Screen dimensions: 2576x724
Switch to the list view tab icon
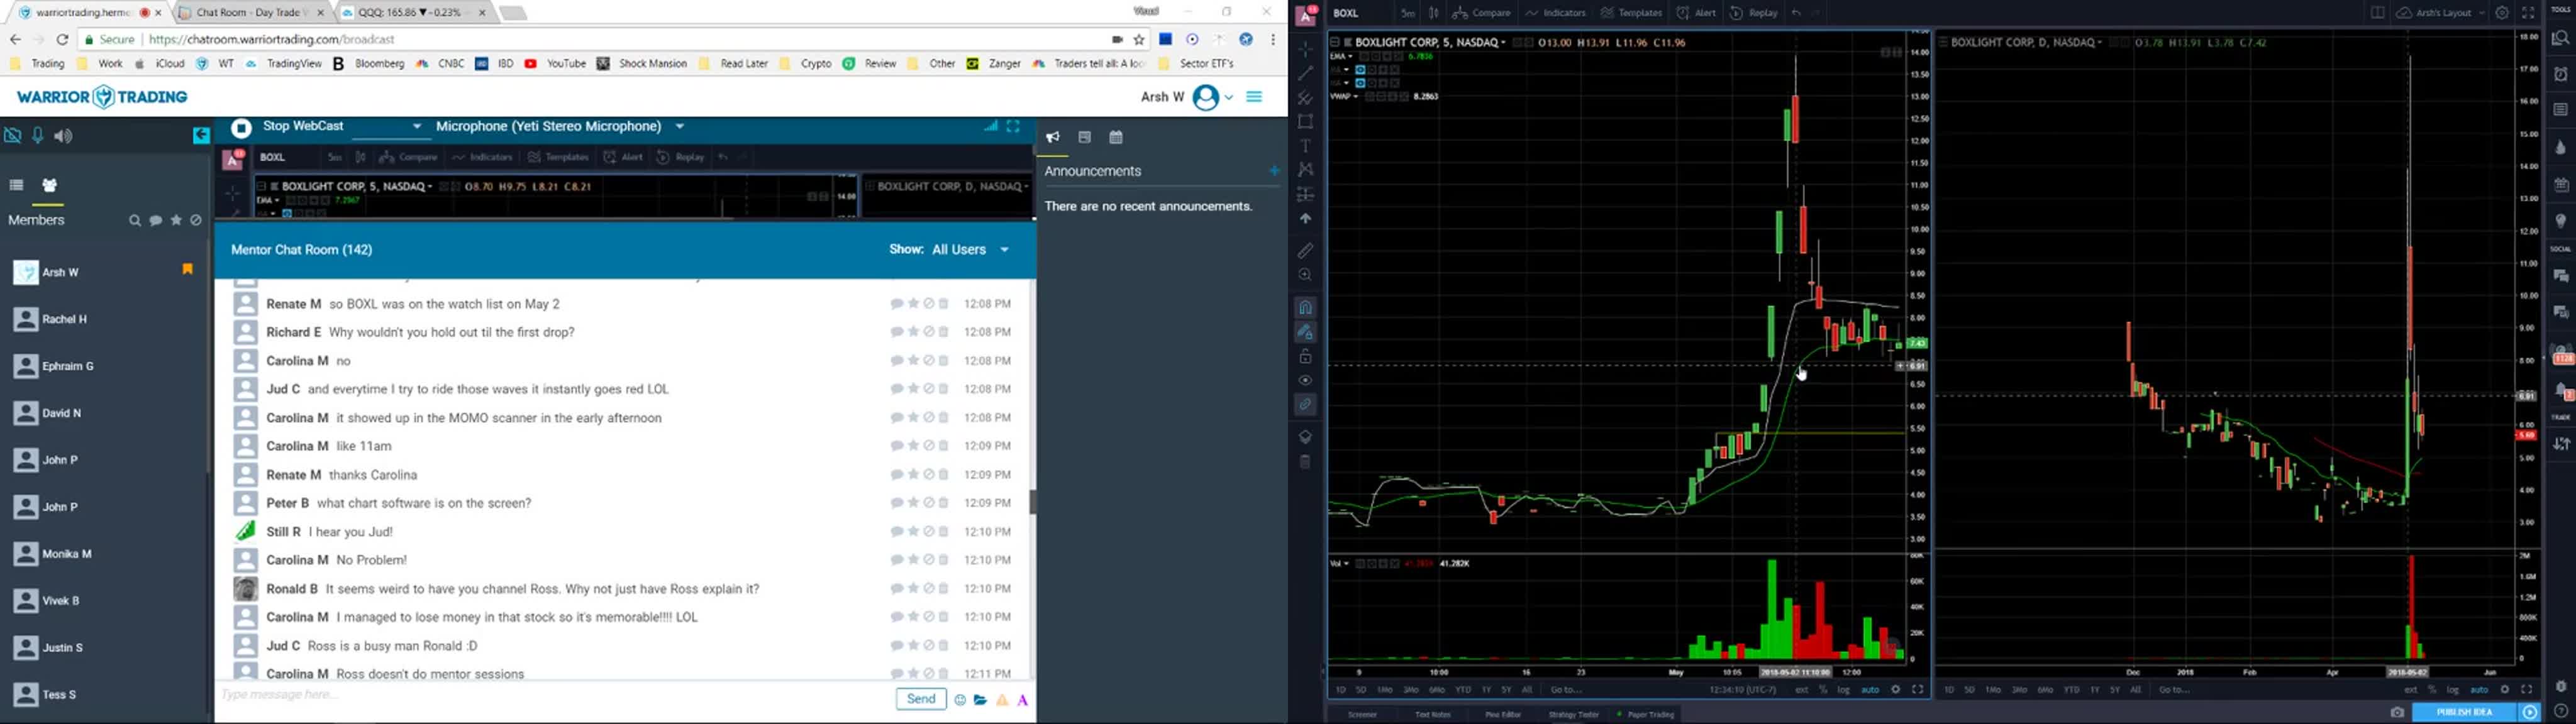16,185
